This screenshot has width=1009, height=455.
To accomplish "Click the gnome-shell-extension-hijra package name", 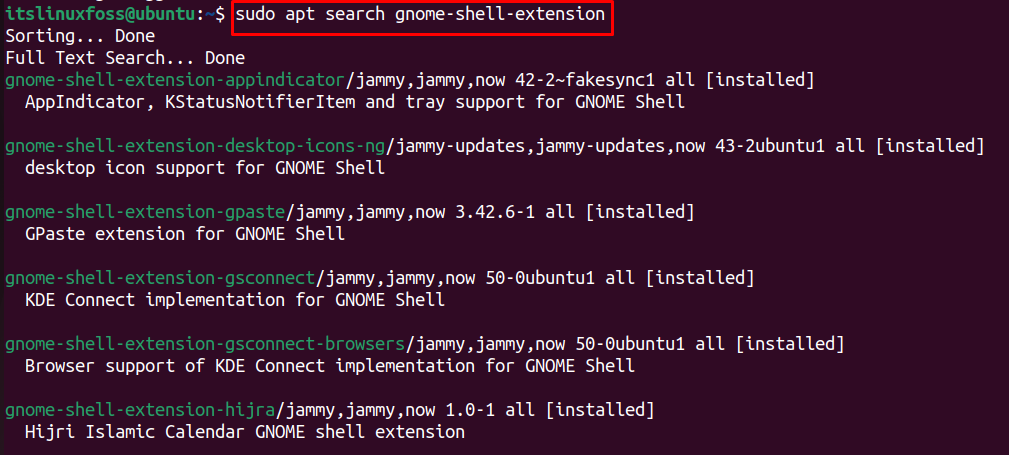I will pos(140,410).
